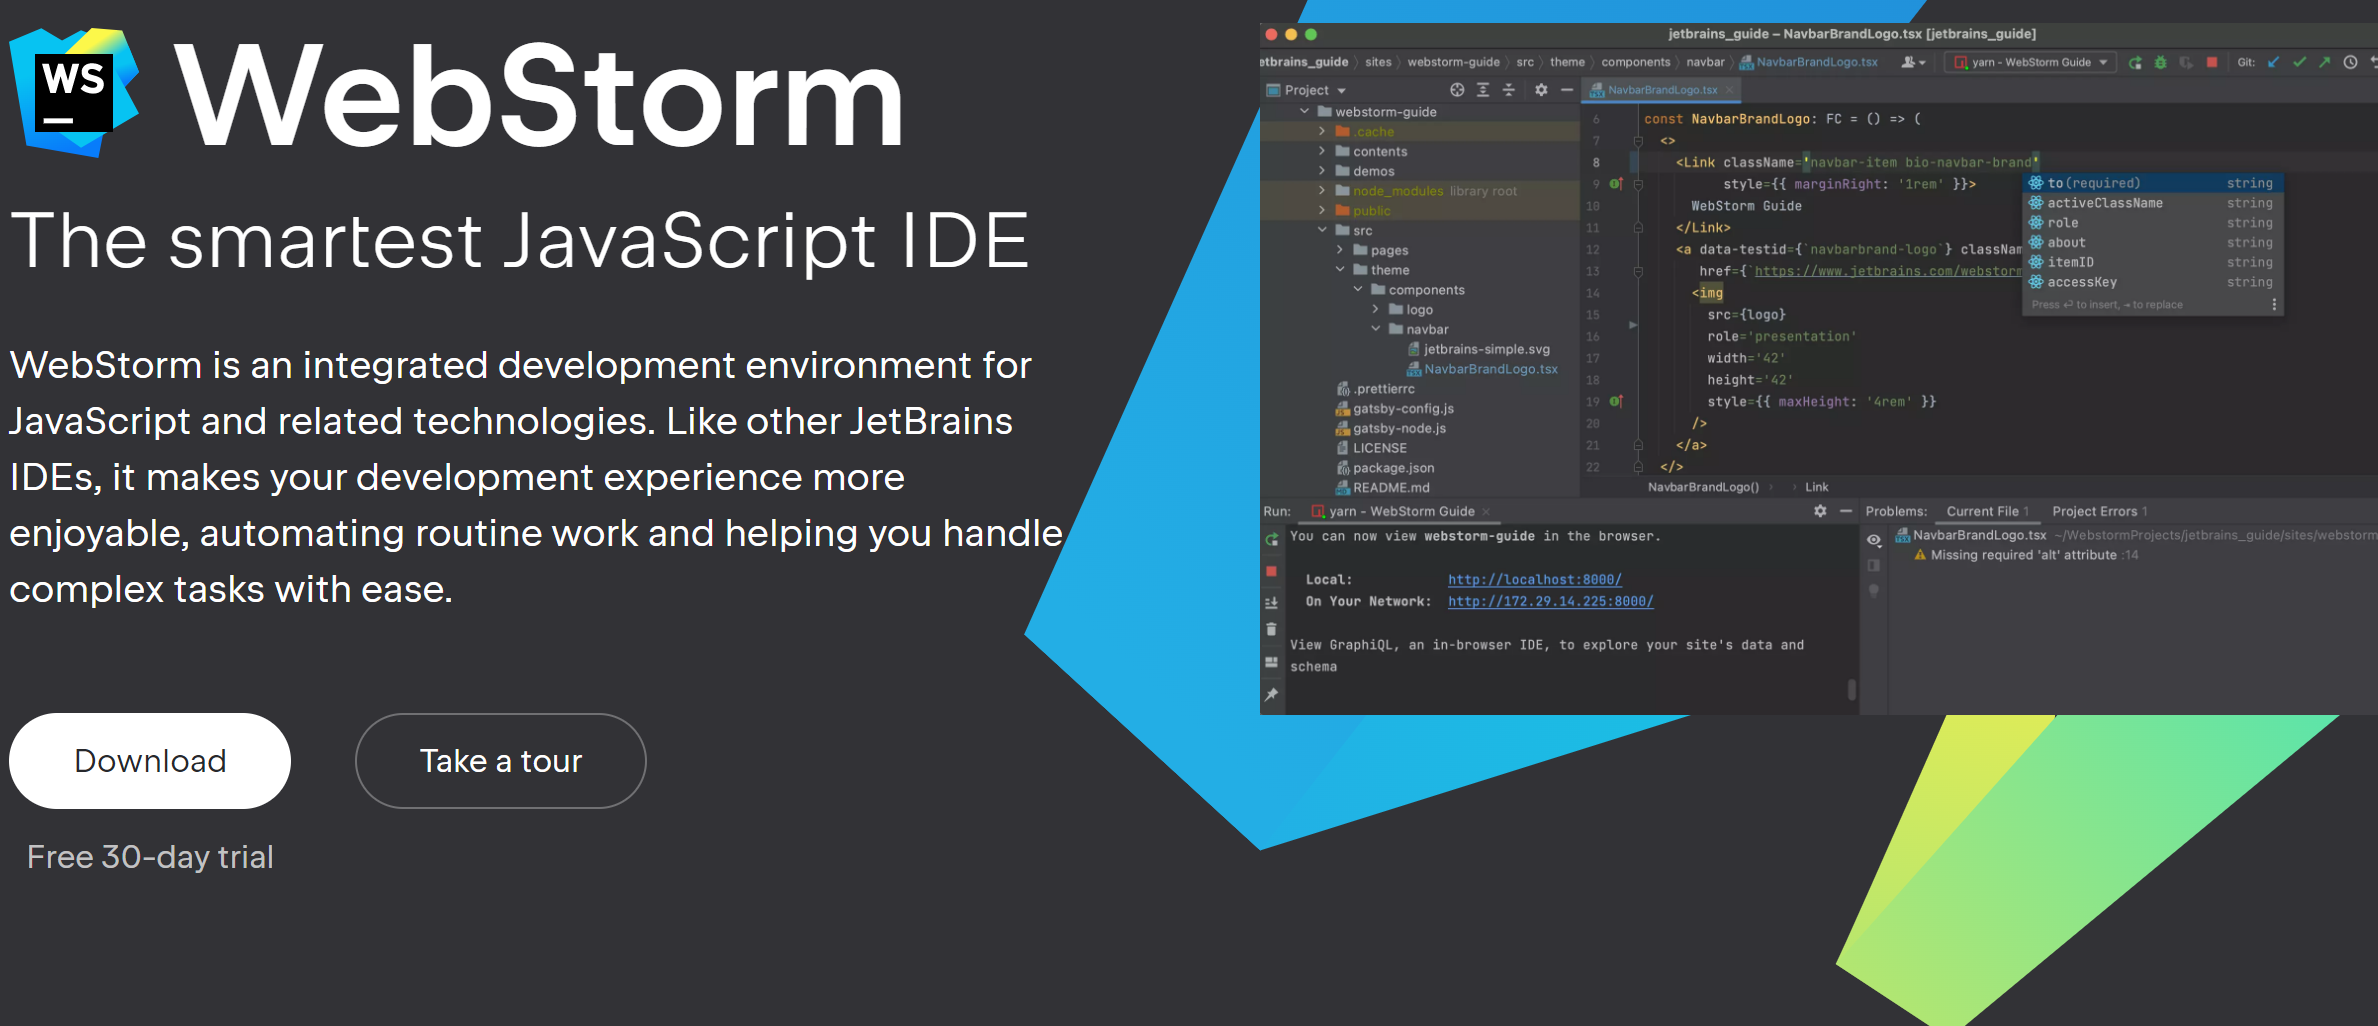Image resolution: width=2378 pixels, height=1026 pixels.
Task: Select gatsby-node.js in project tree
Action: [1391, 429]
